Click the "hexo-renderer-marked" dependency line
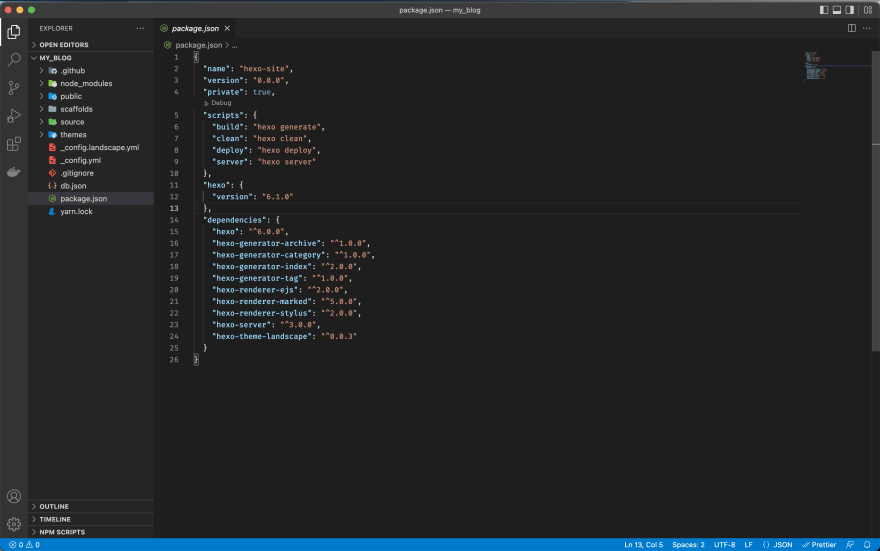Viewport: 880px width, 551px height. point(287,302)
